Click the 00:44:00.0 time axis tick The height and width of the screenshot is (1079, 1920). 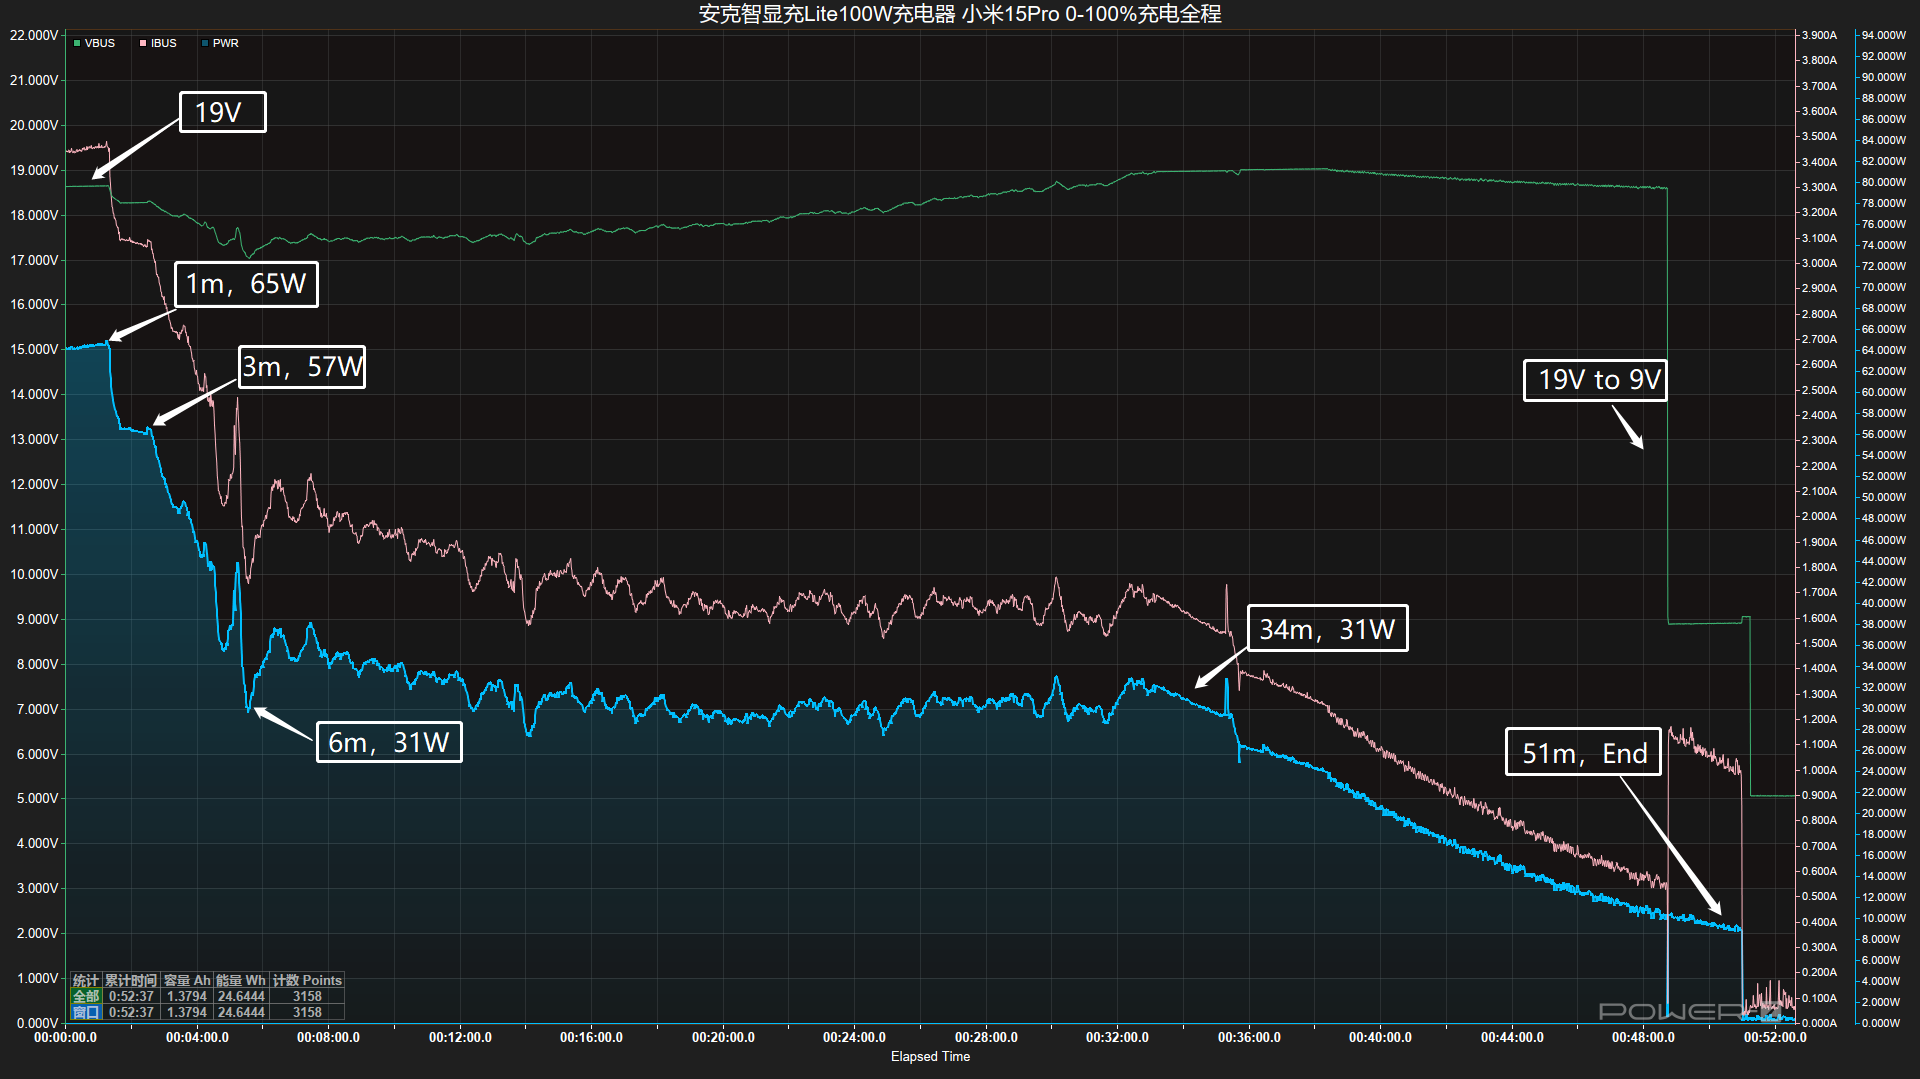tap(1512, 1037)
